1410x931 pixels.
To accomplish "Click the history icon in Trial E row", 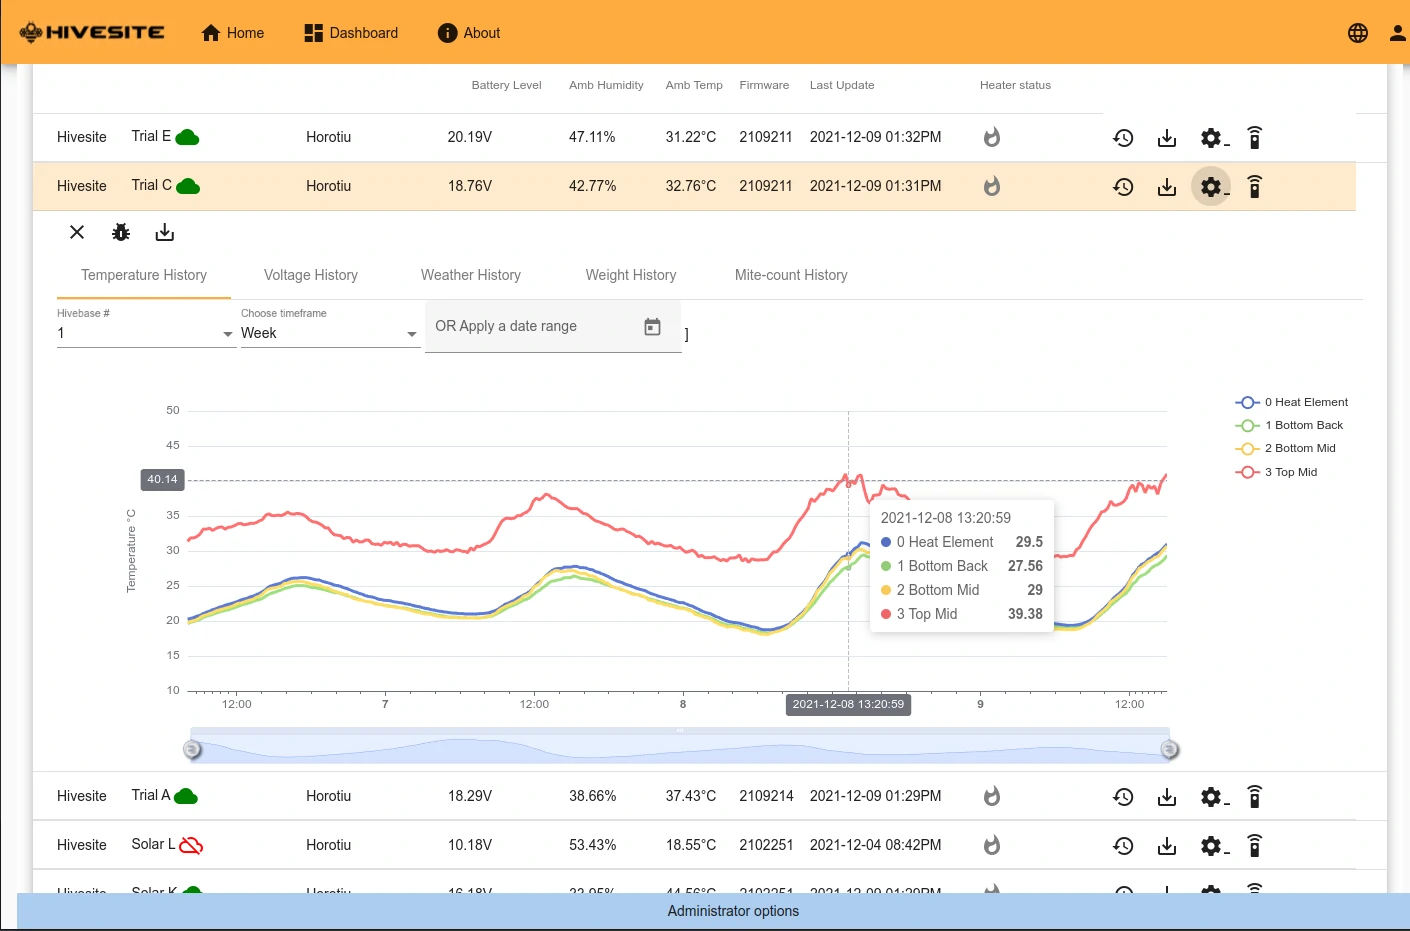I will [x=1123, y=138].
